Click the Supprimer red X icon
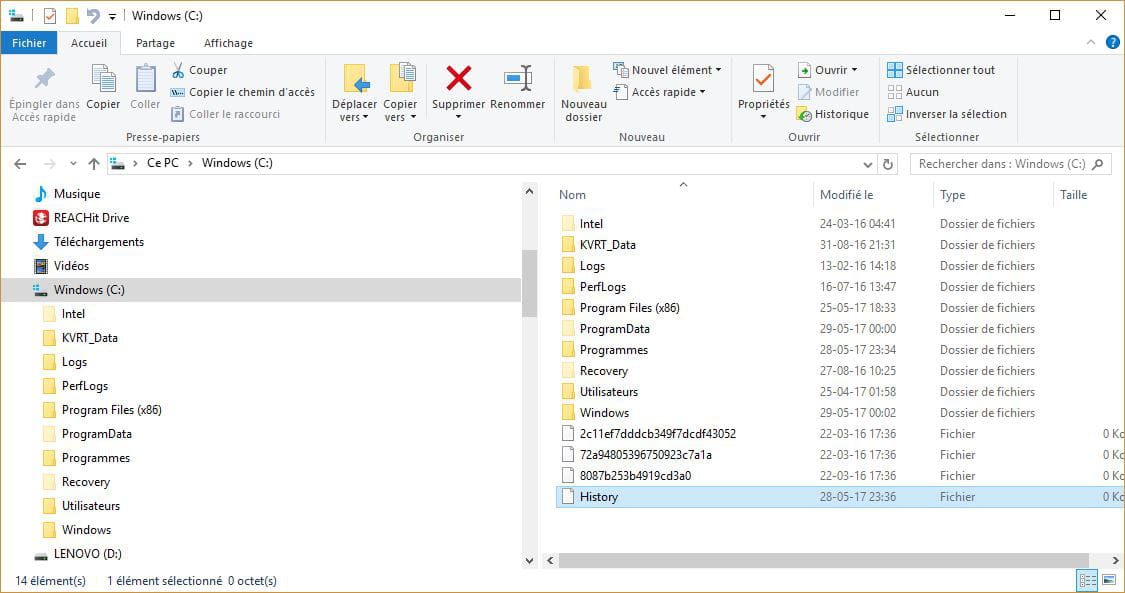The image size is (1125, 593). [x=458, y=78]
